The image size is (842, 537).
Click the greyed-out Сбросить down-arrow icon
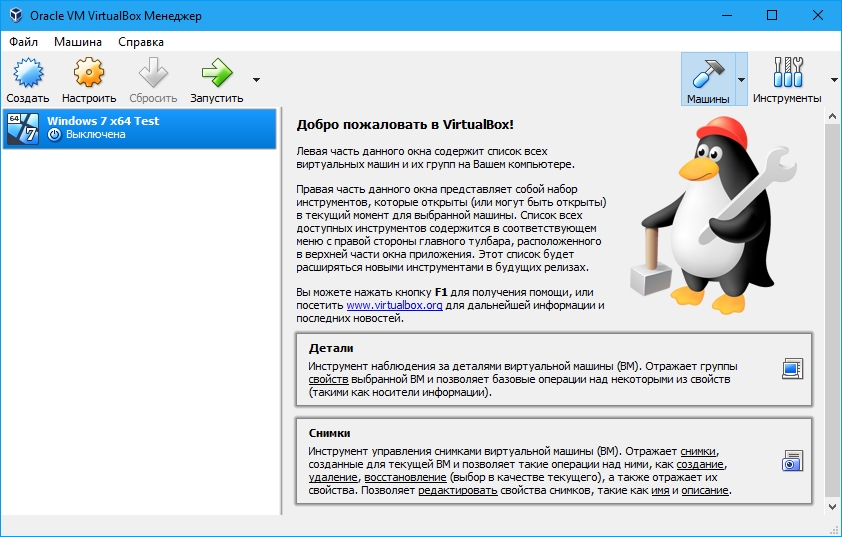pyautogui.click(x=153, y=72)
